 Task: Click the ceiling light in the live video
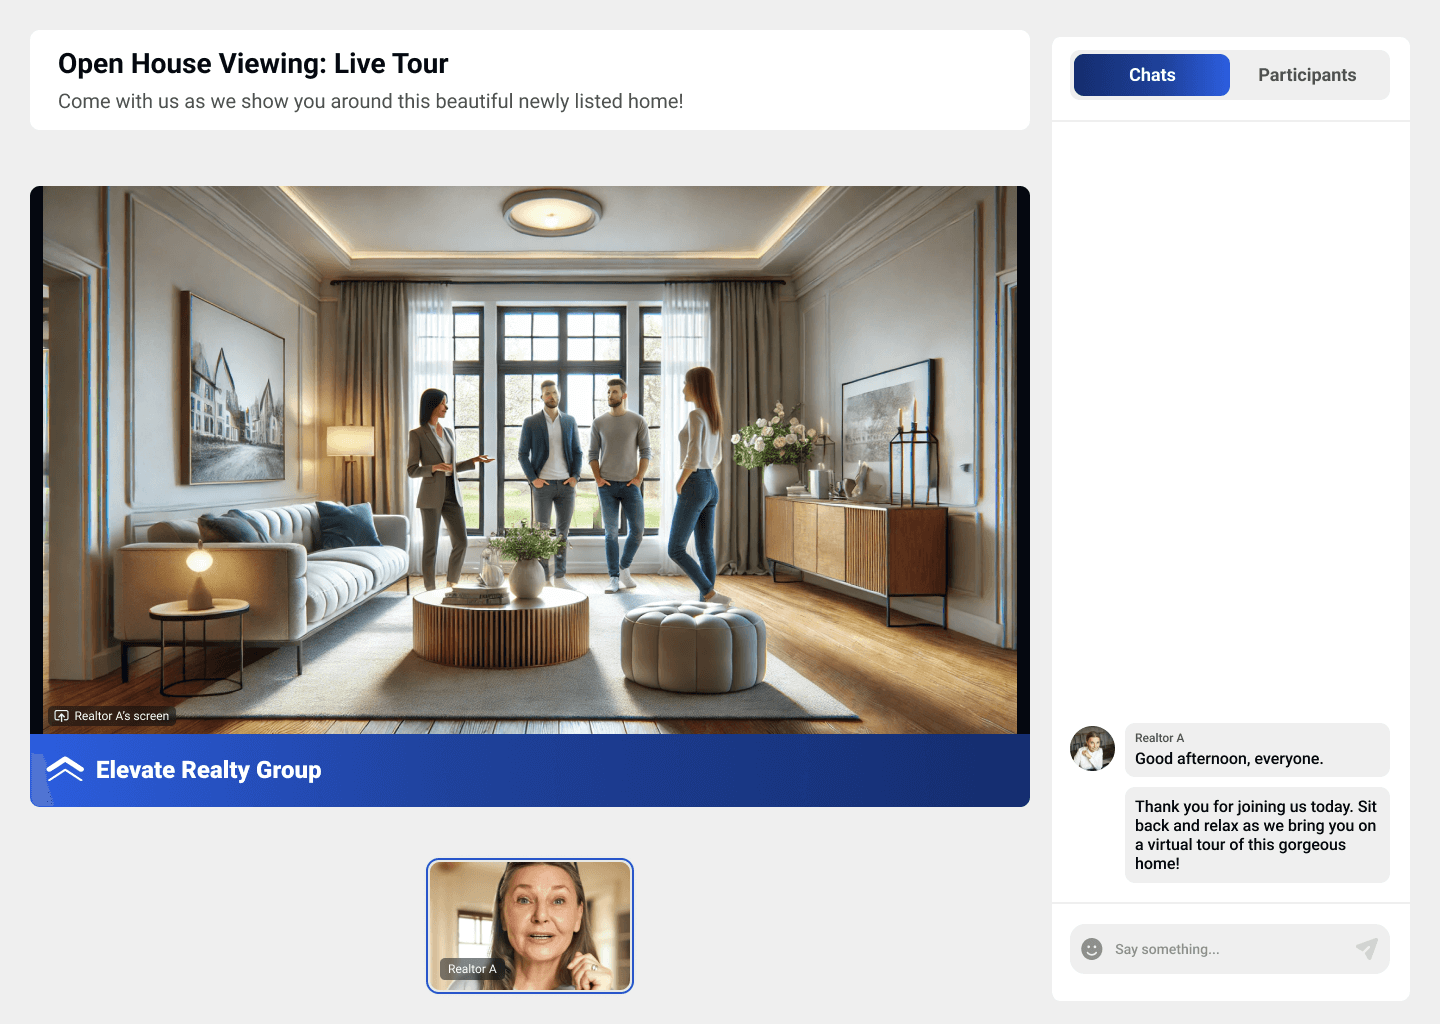(x=551, y=212)
